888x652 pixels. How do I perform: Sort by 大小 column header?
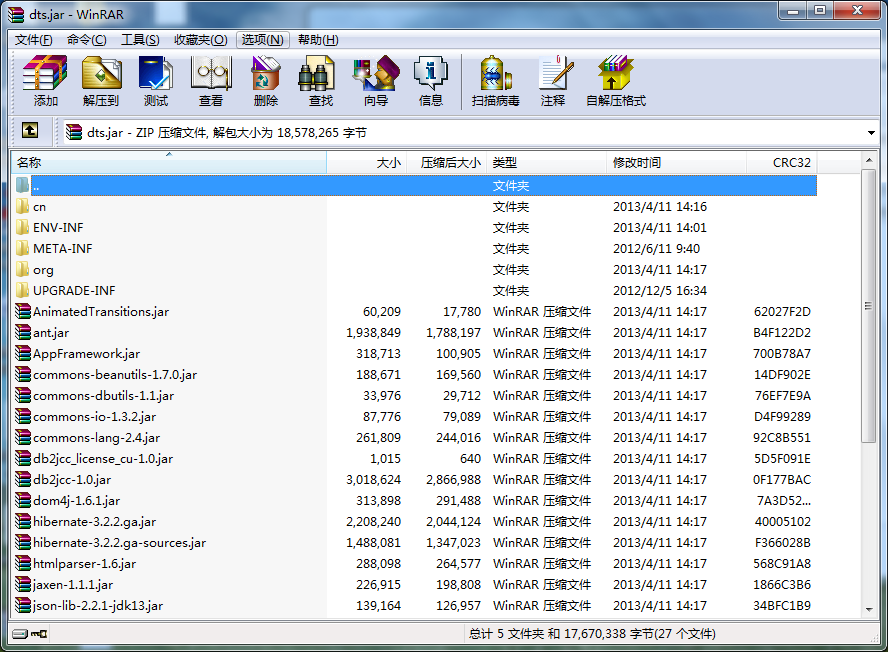coord(366,163)
